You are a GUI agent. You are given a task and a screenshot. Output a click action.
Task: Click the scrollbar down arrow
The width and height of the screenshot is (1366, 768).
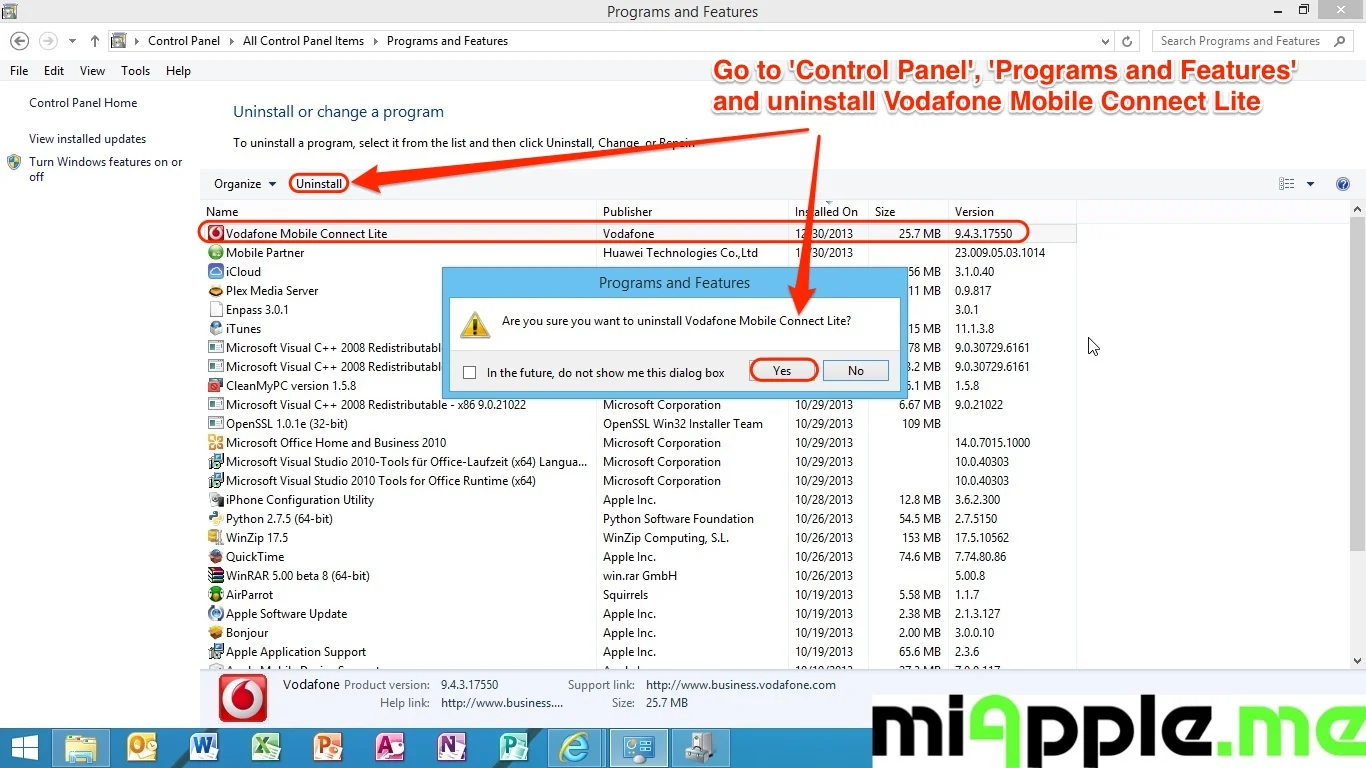pyautogui.click(x=1357, y=660)
